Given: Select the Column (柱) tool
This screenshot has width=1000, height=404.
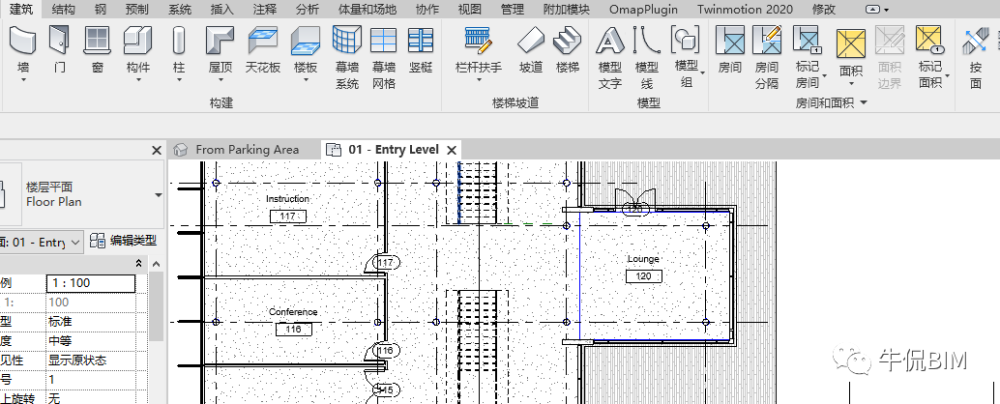Looking at the screenshot, I should [x=179, y=50].
